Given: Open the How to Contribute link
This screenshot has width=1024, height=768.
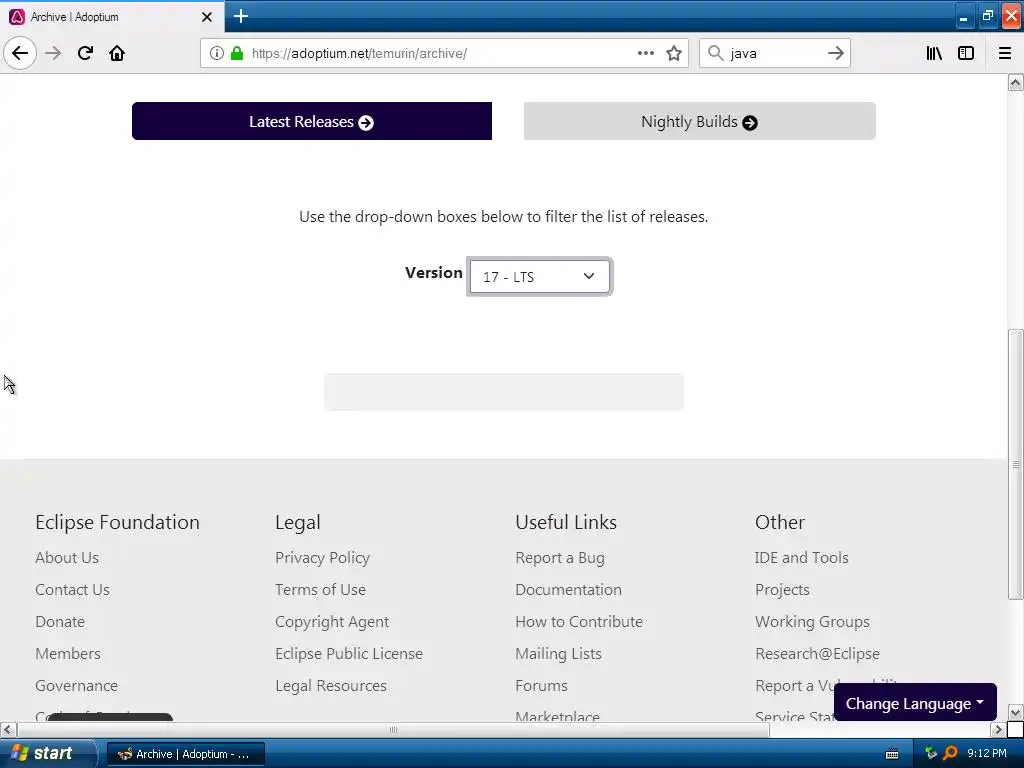Looking at the screenshot, I should coord(579,622).
